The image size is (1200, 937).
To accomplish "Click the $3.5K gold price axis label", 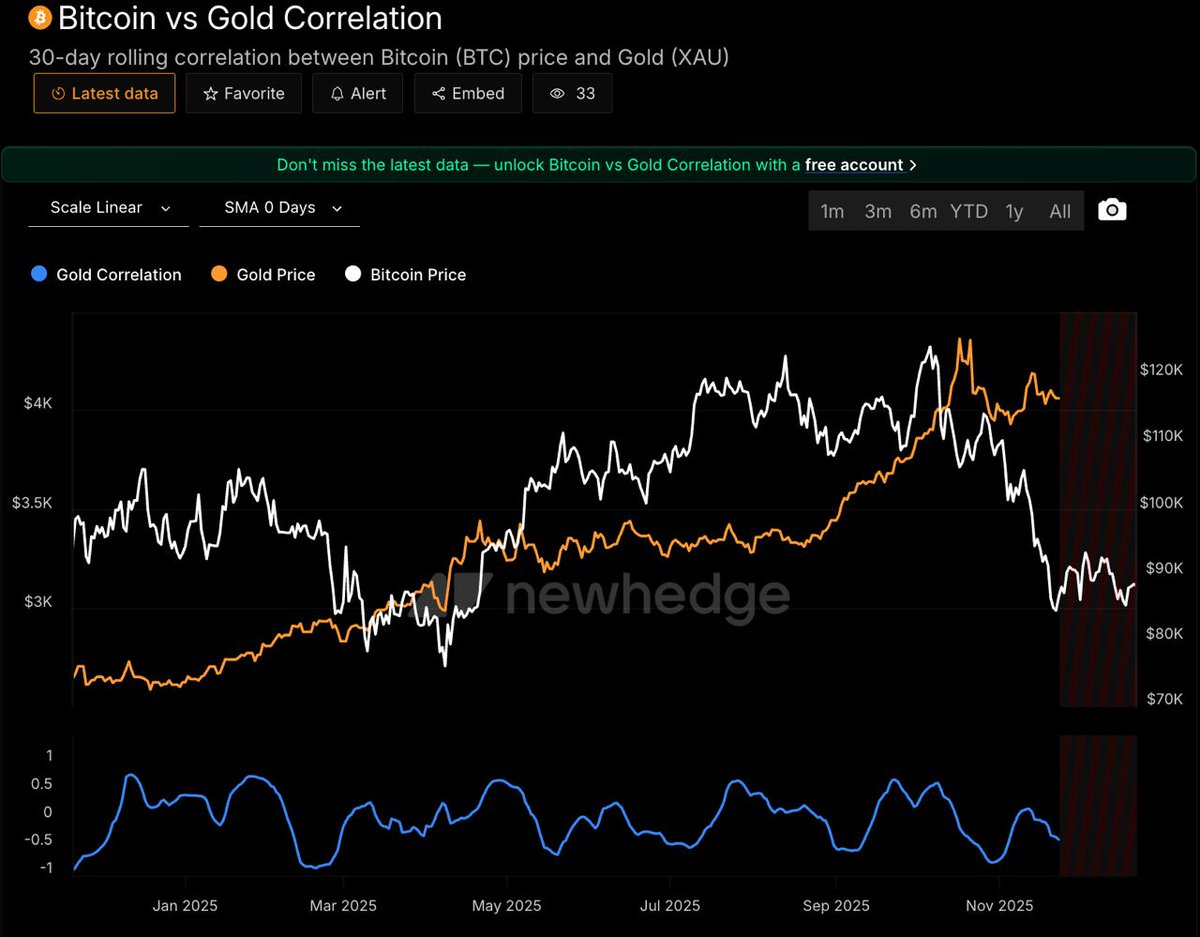I will tap(31, 502).
